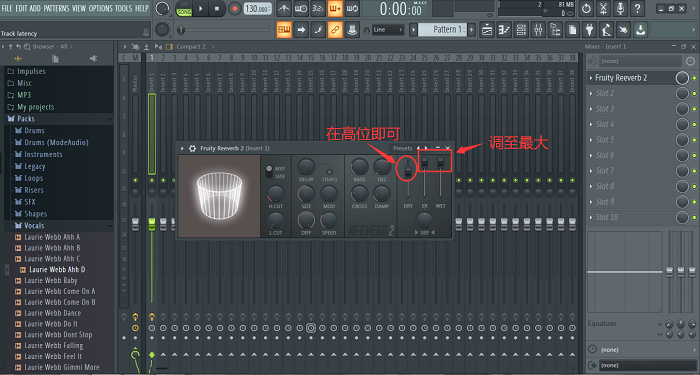Click the typing keyboard to piano icon
Screen dimensions: 700x375
[284, 30]
